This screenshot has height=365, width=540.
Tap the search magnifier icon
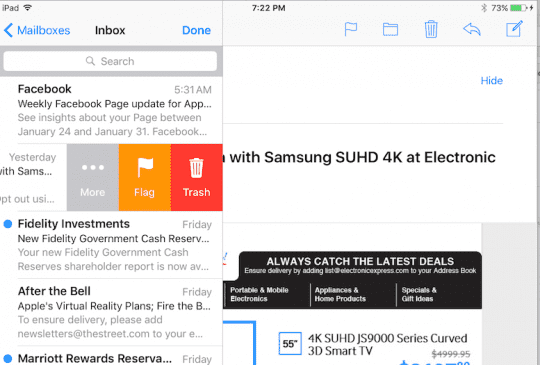pos(90,61)
